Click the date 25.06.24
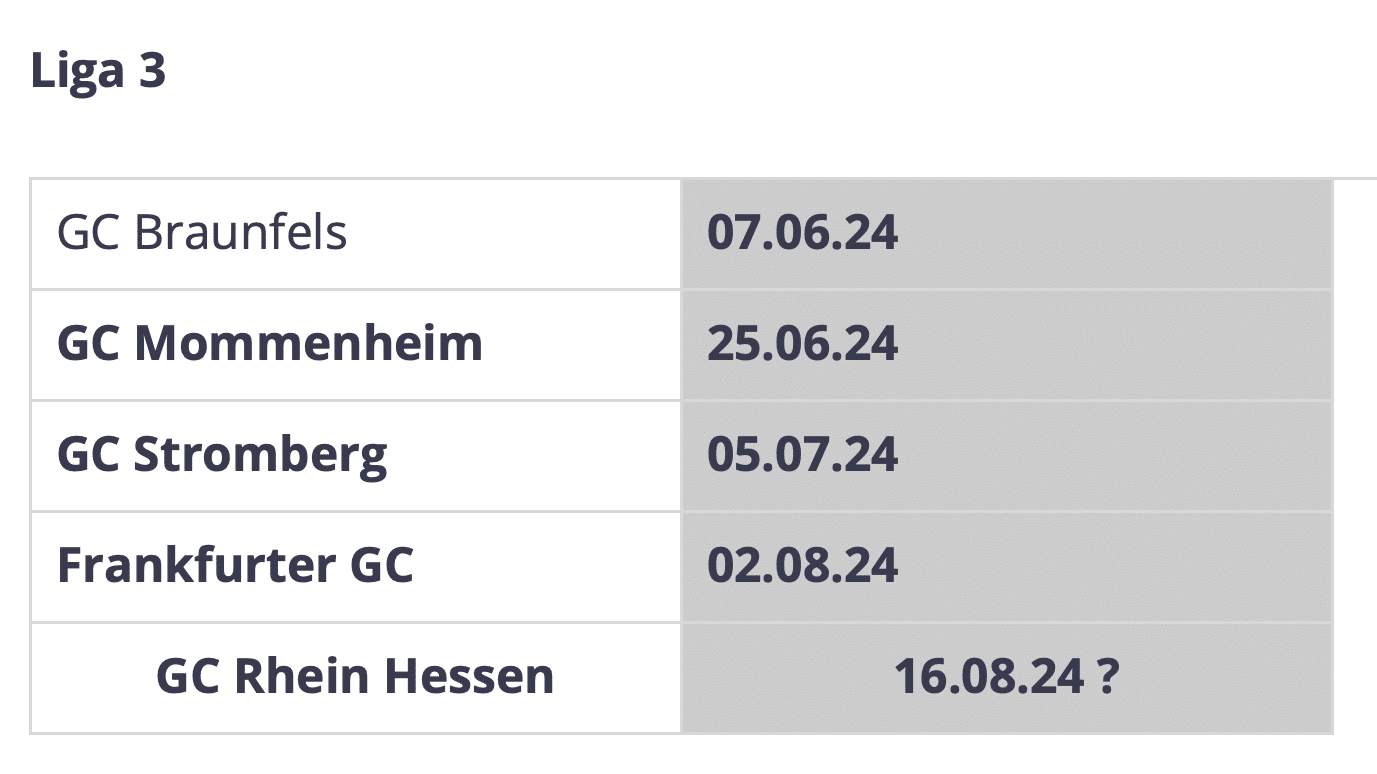This screenshot has width=1377, height=774. point(803,344)
